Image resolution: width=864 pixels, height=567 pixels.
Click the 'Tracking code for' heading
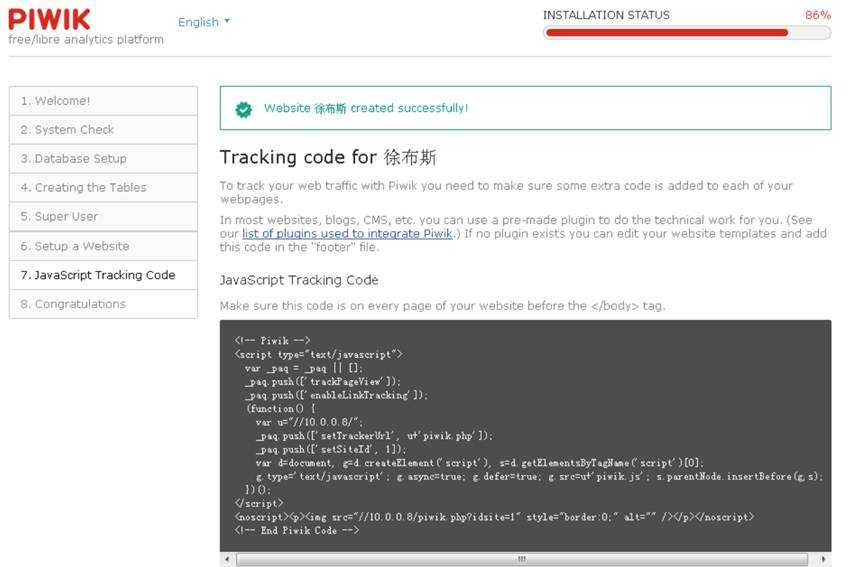pos(328,158)
